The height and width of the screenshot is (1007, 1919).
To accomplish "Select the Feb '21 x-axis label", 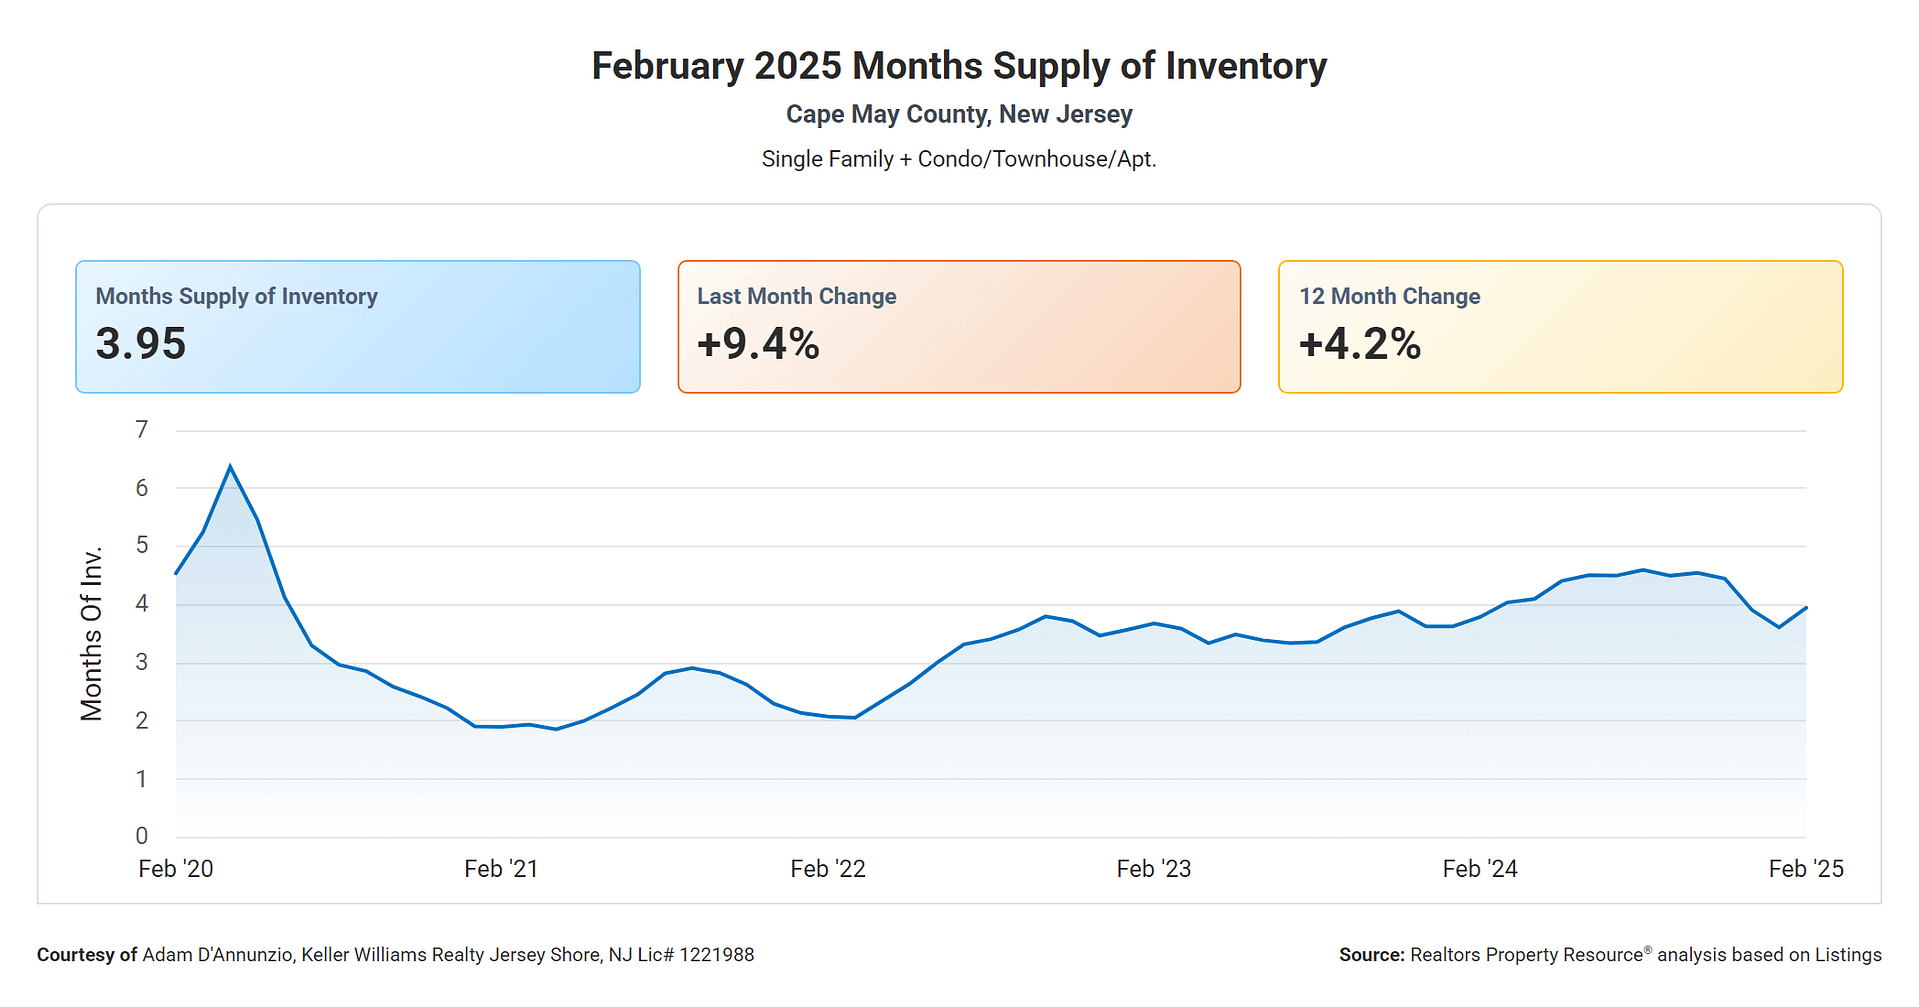I will (501, 869).
